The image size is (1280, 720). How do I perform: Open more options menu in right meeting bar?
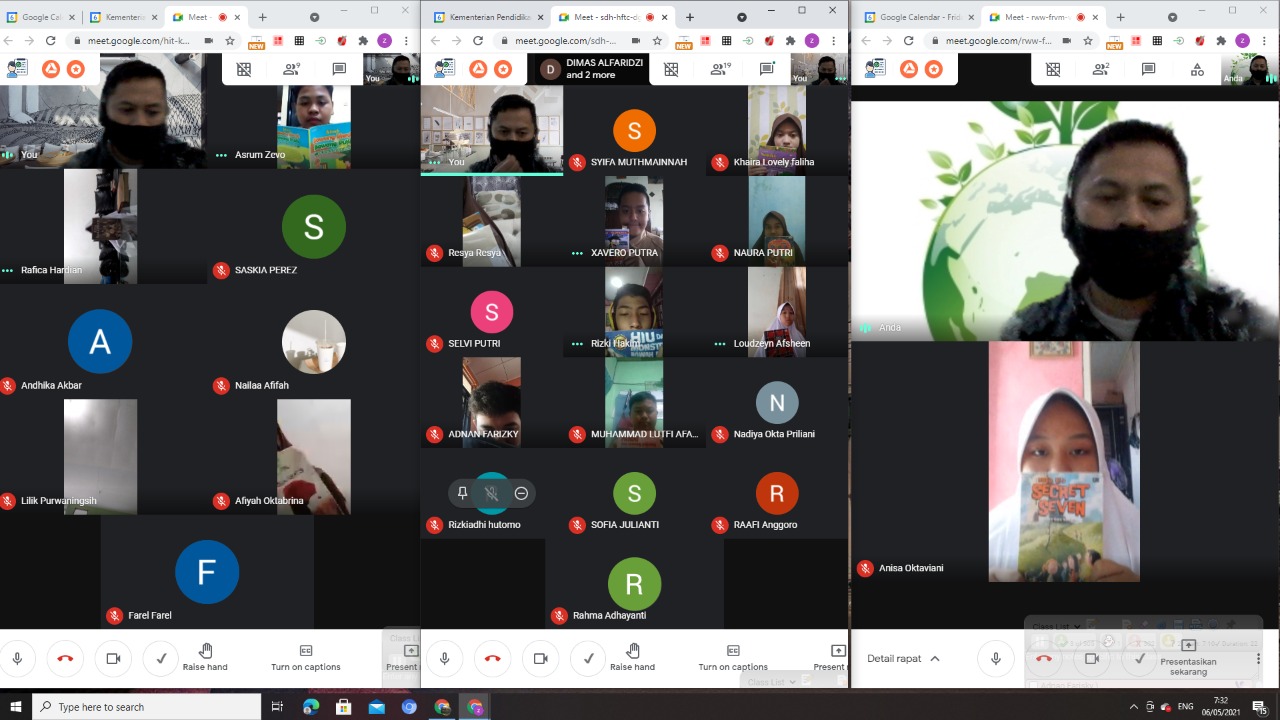tap(1258, 658)
